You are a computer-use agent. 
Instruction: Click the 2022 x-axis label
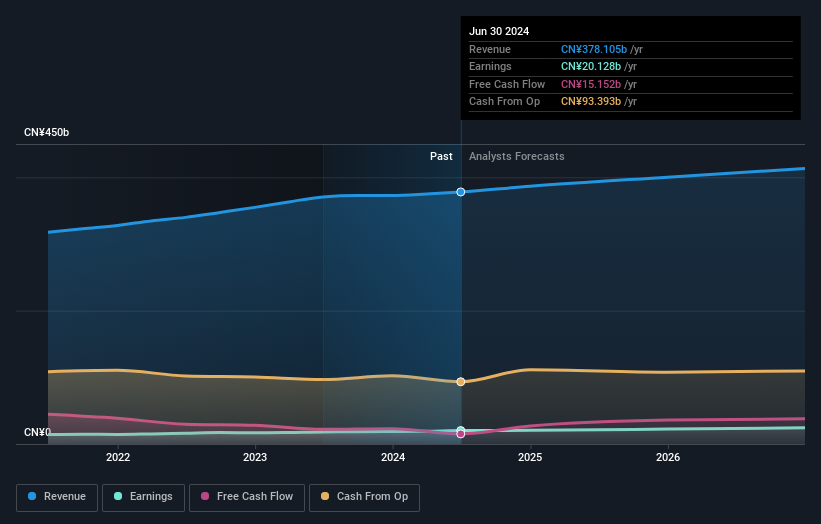[118, 457]
